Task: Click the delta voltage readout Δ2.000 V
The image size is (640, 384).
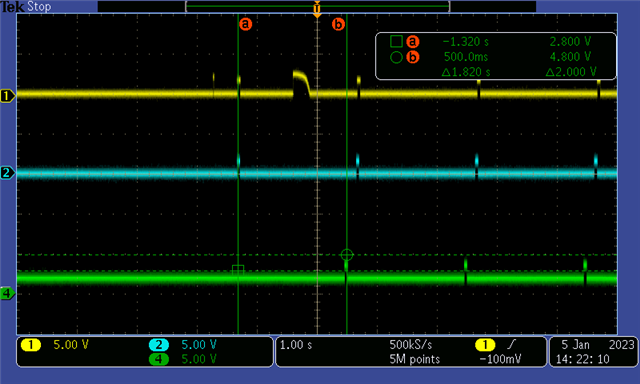Action: click(571, 72)
